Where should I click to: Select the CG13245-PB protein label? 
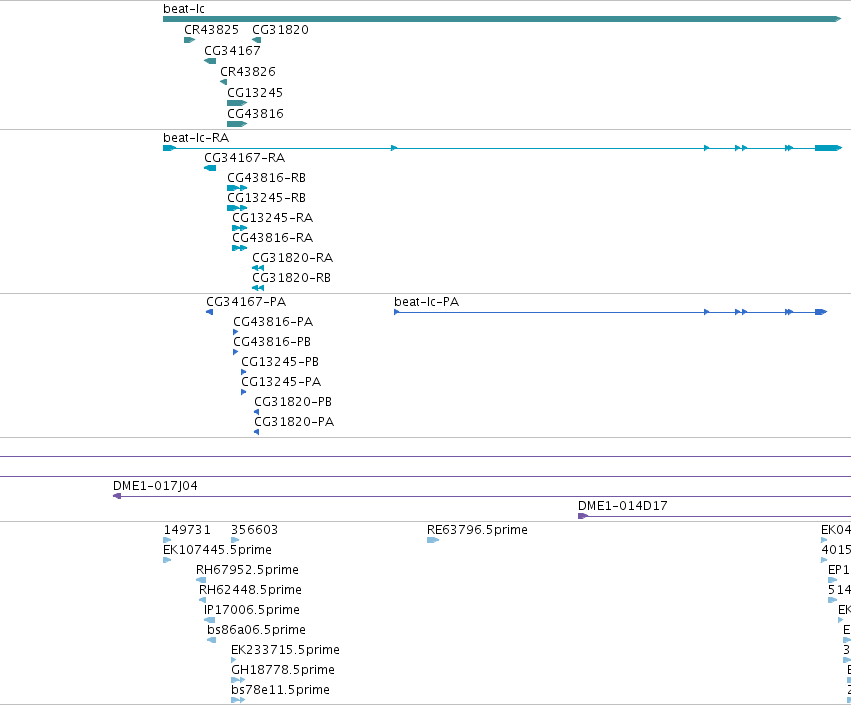280,363
